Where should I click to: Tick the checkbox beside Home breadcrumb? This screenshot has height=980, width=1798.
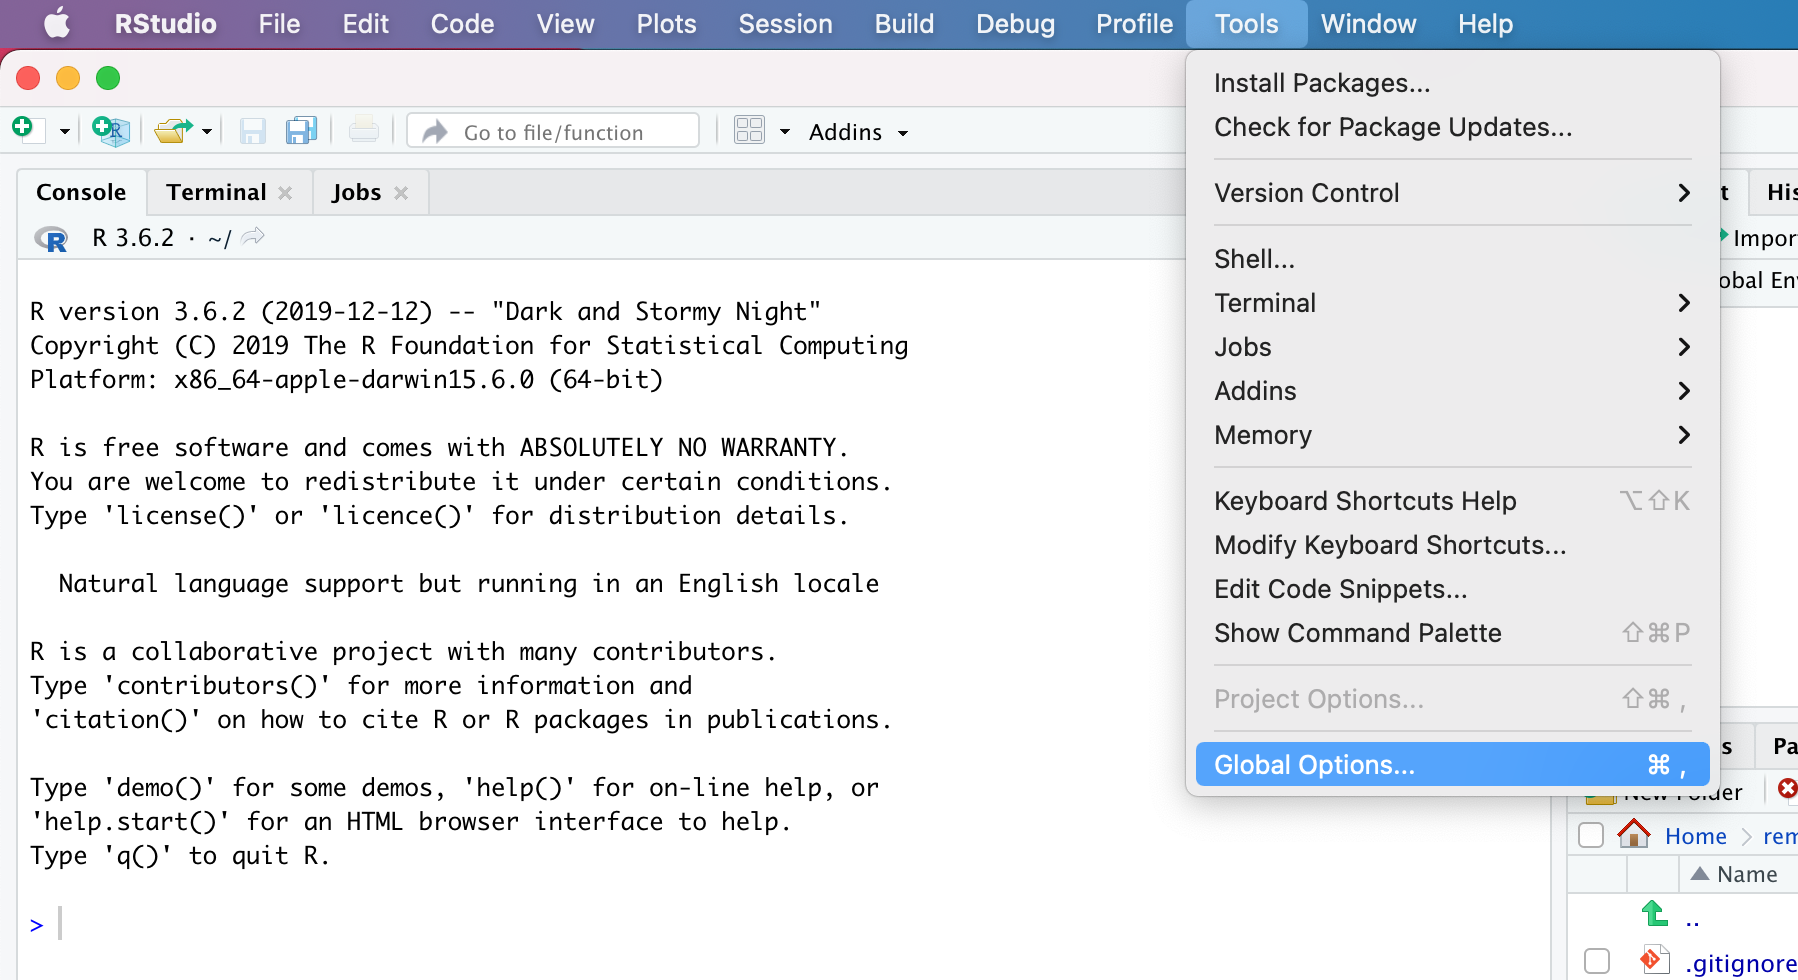(1590, 835)
